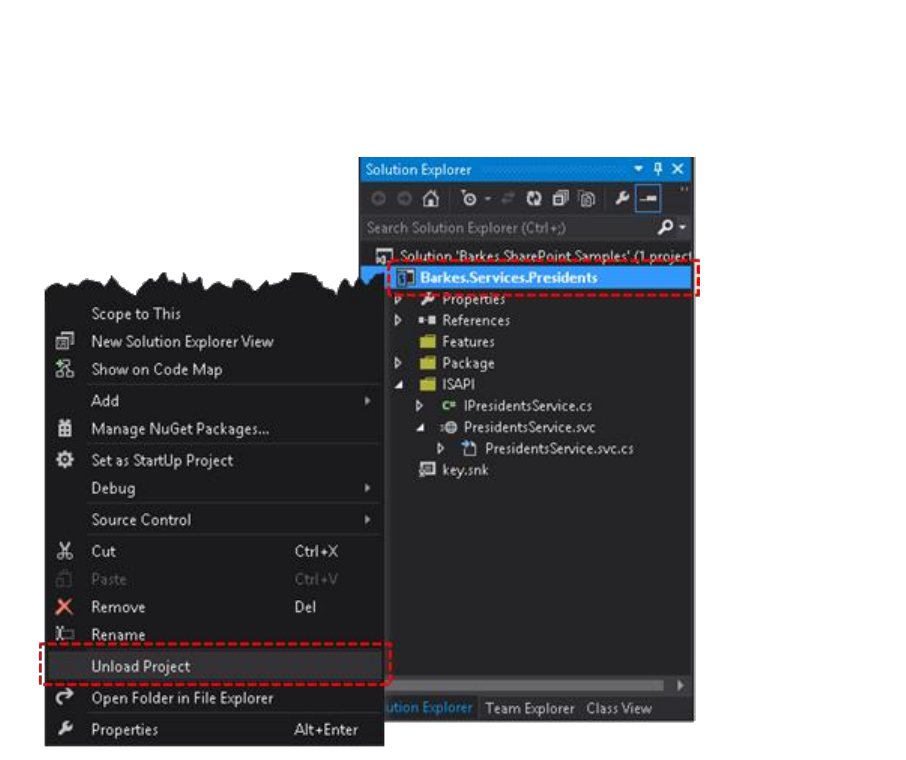The width and height of the screenshot is (906, 760).
Task: Click the Forward navigation icon in Solution Explorer
Action: click(x=404, y=199)
